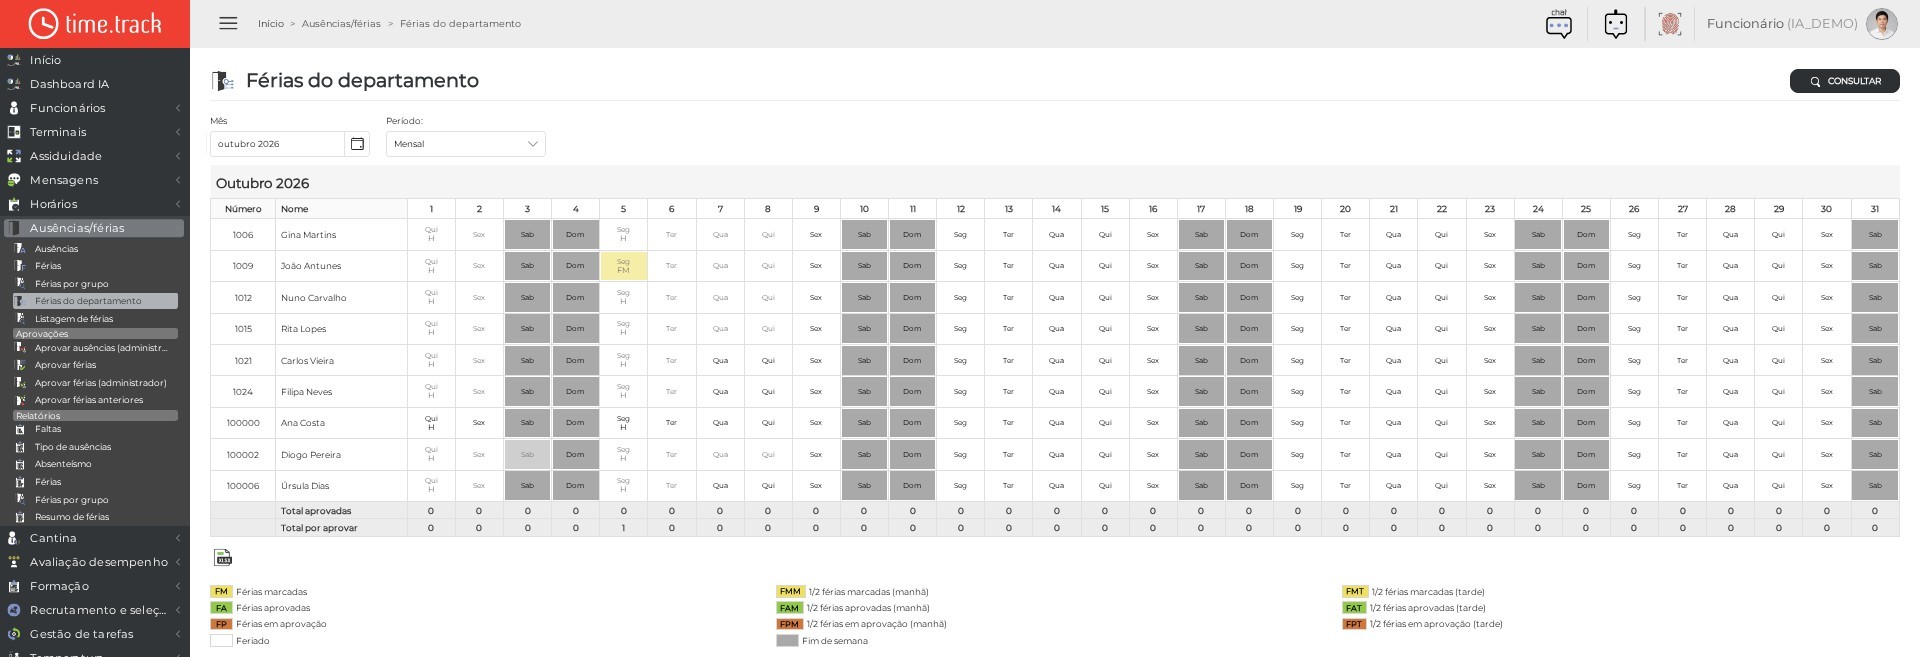This screenshot has width=1920, height=657.
Task: Open the calendar picker icon for Mês
Action: pyautogui.click(x=357, y=144)
